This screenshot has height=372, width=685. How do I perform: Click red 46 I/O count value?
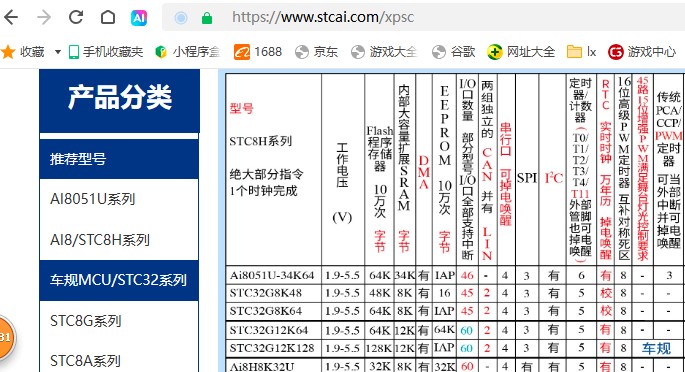(467, 276)
